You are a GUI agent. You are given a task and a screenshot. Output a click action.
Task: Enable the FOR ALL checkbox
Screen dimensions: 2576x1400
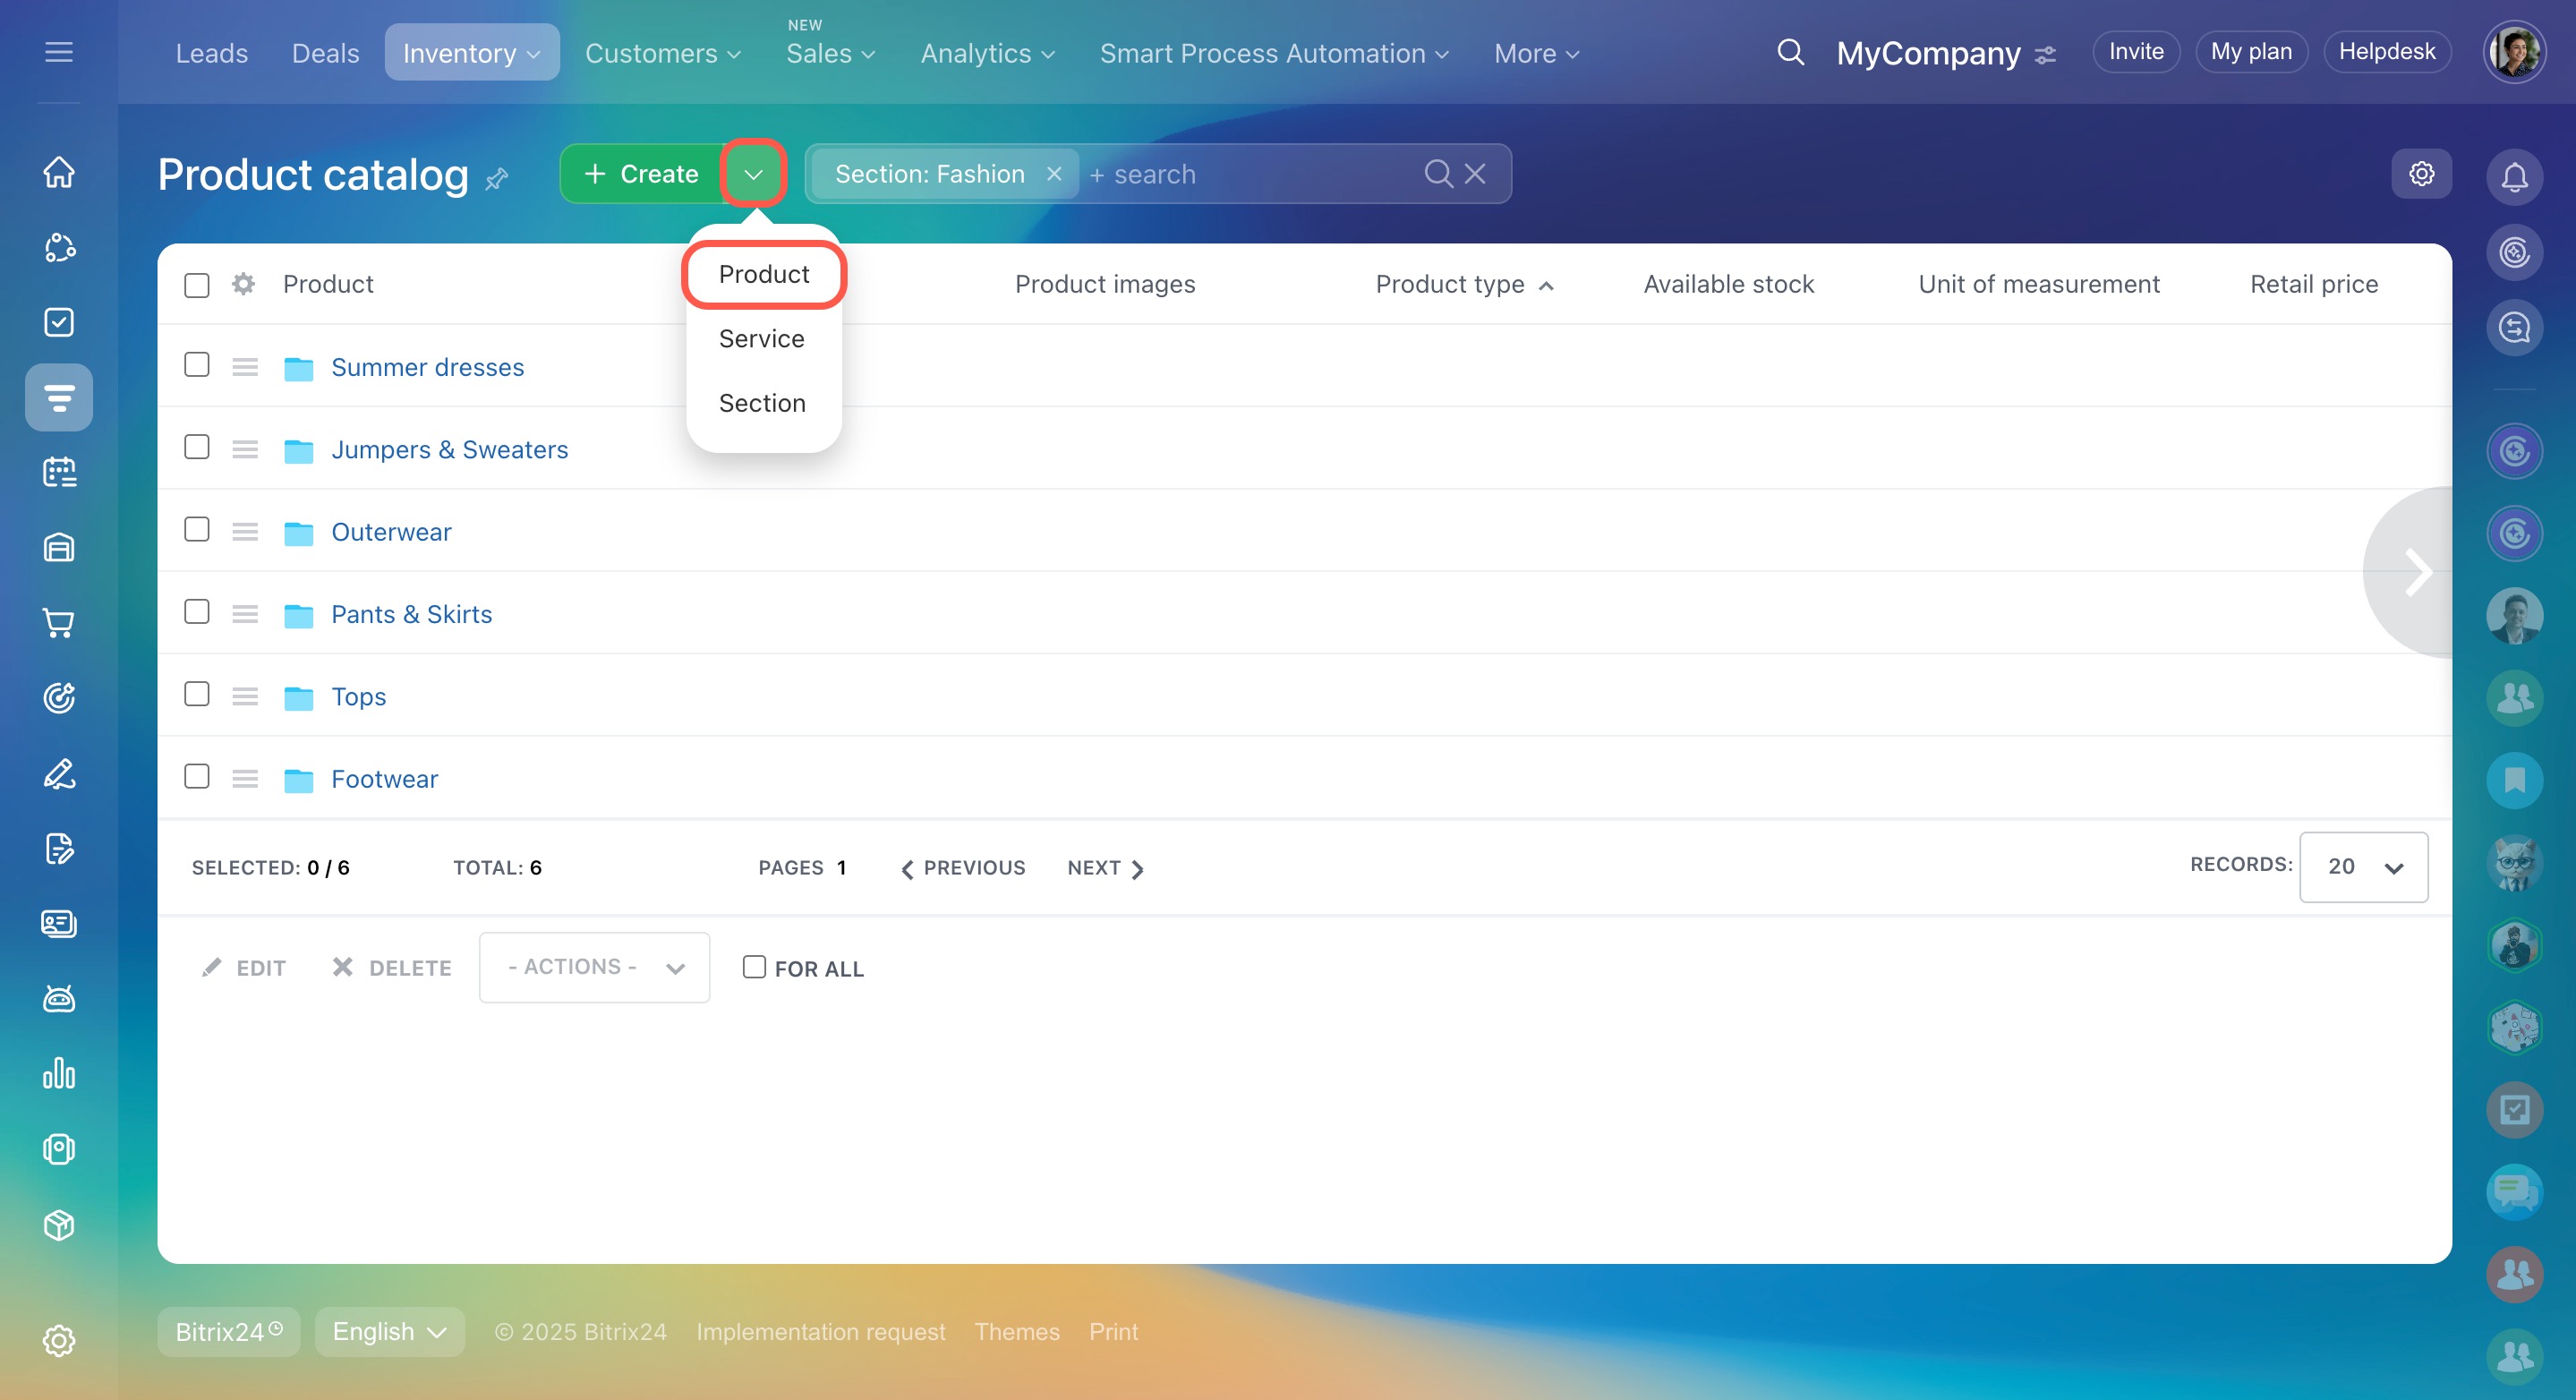click(754, 966)
